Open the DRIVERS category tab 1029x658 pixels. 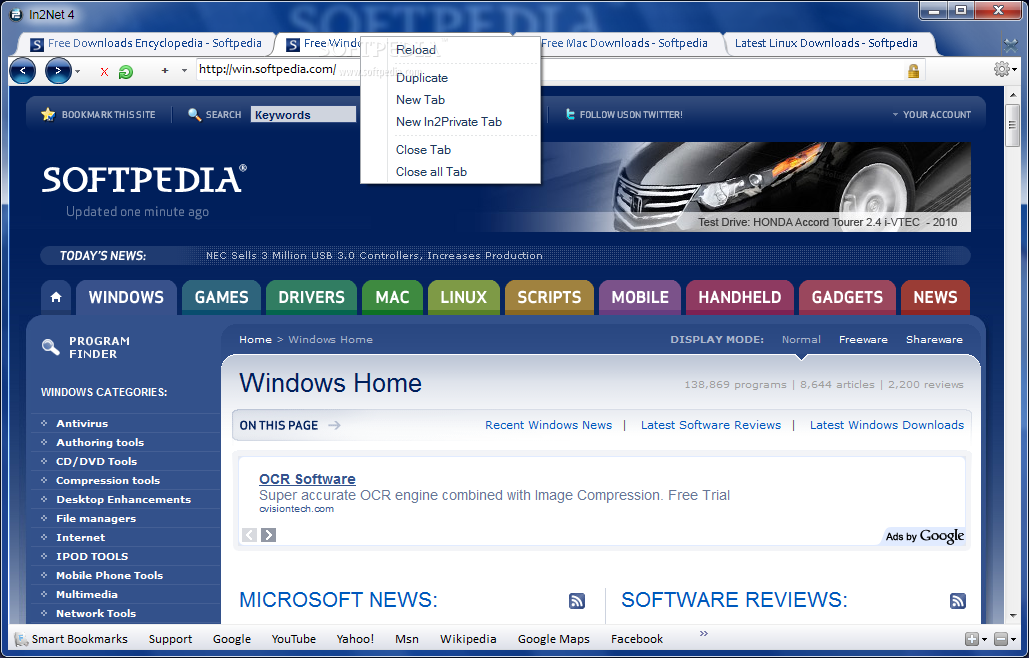click(x=311, y=297)
